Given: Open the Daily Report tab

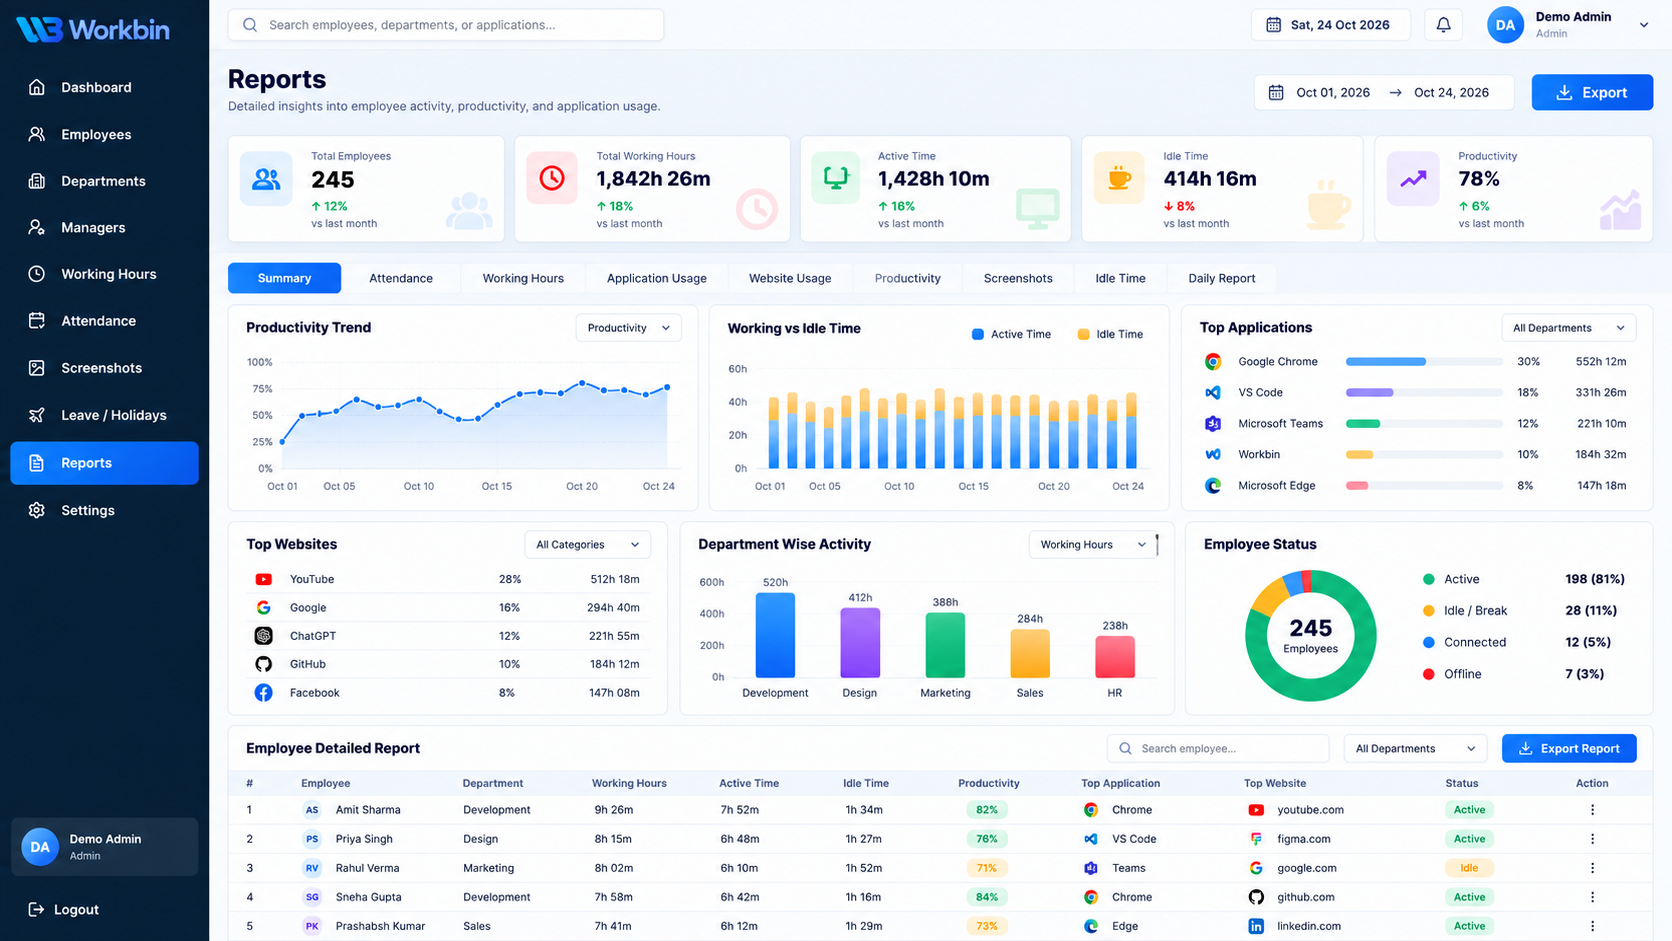Looking at the screenshot, I should (1222, 278).
